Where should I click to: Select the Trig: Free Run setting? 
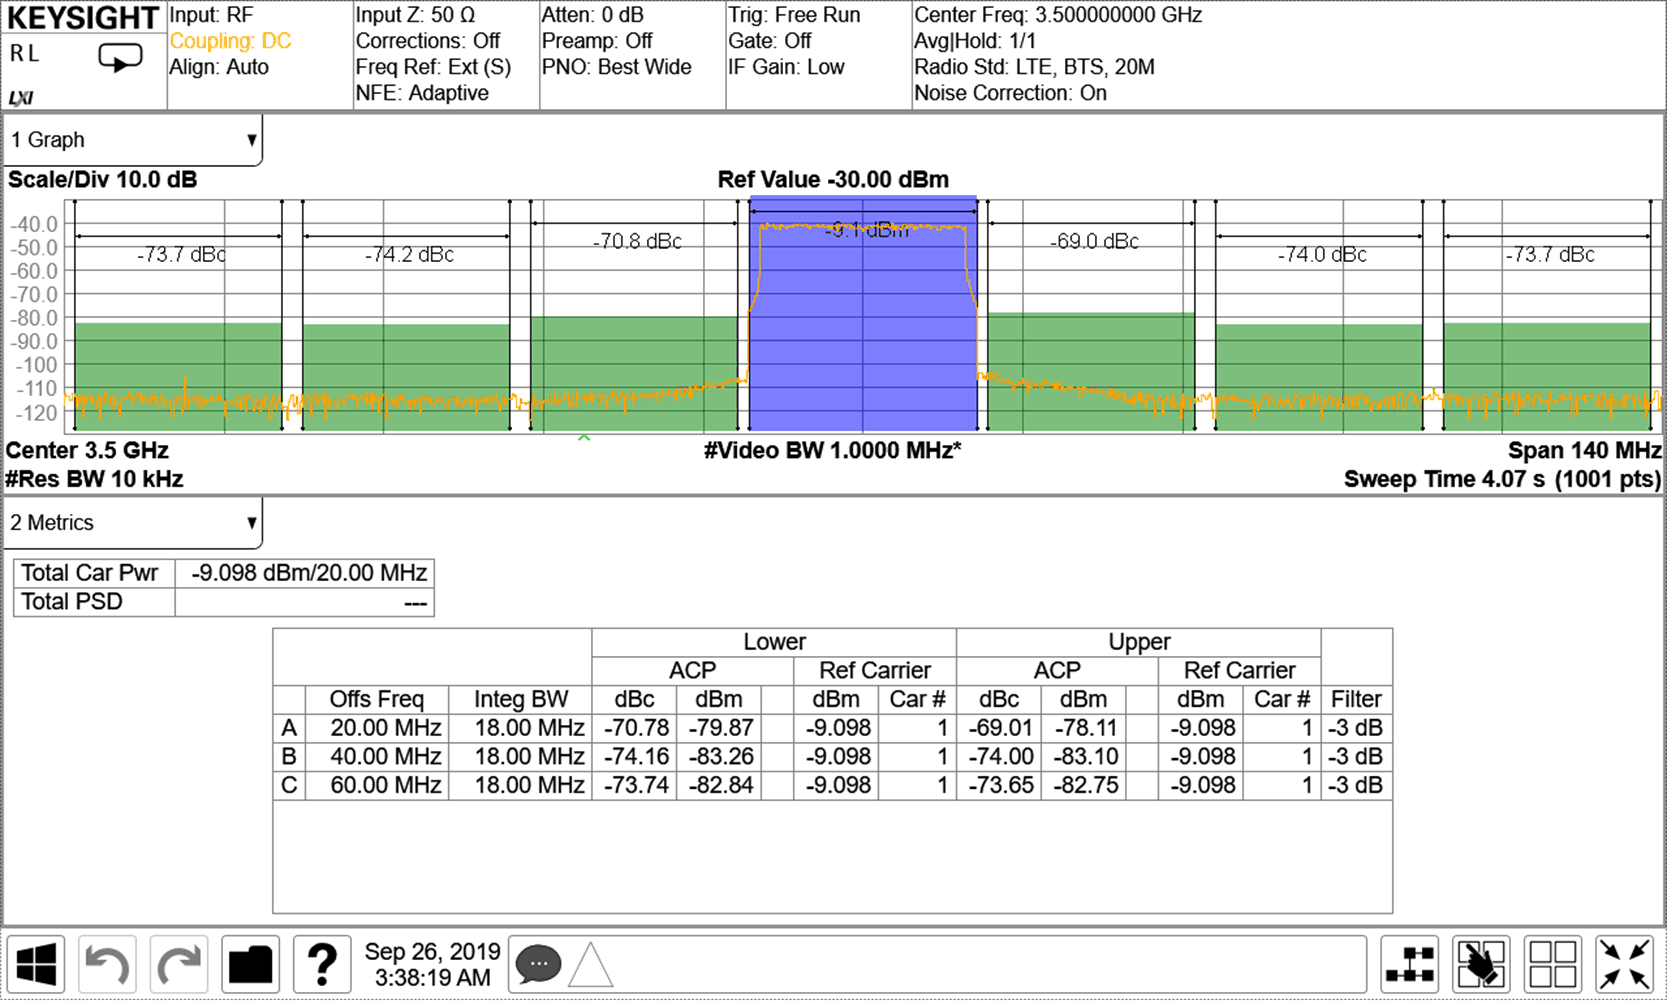pos(794,15)
